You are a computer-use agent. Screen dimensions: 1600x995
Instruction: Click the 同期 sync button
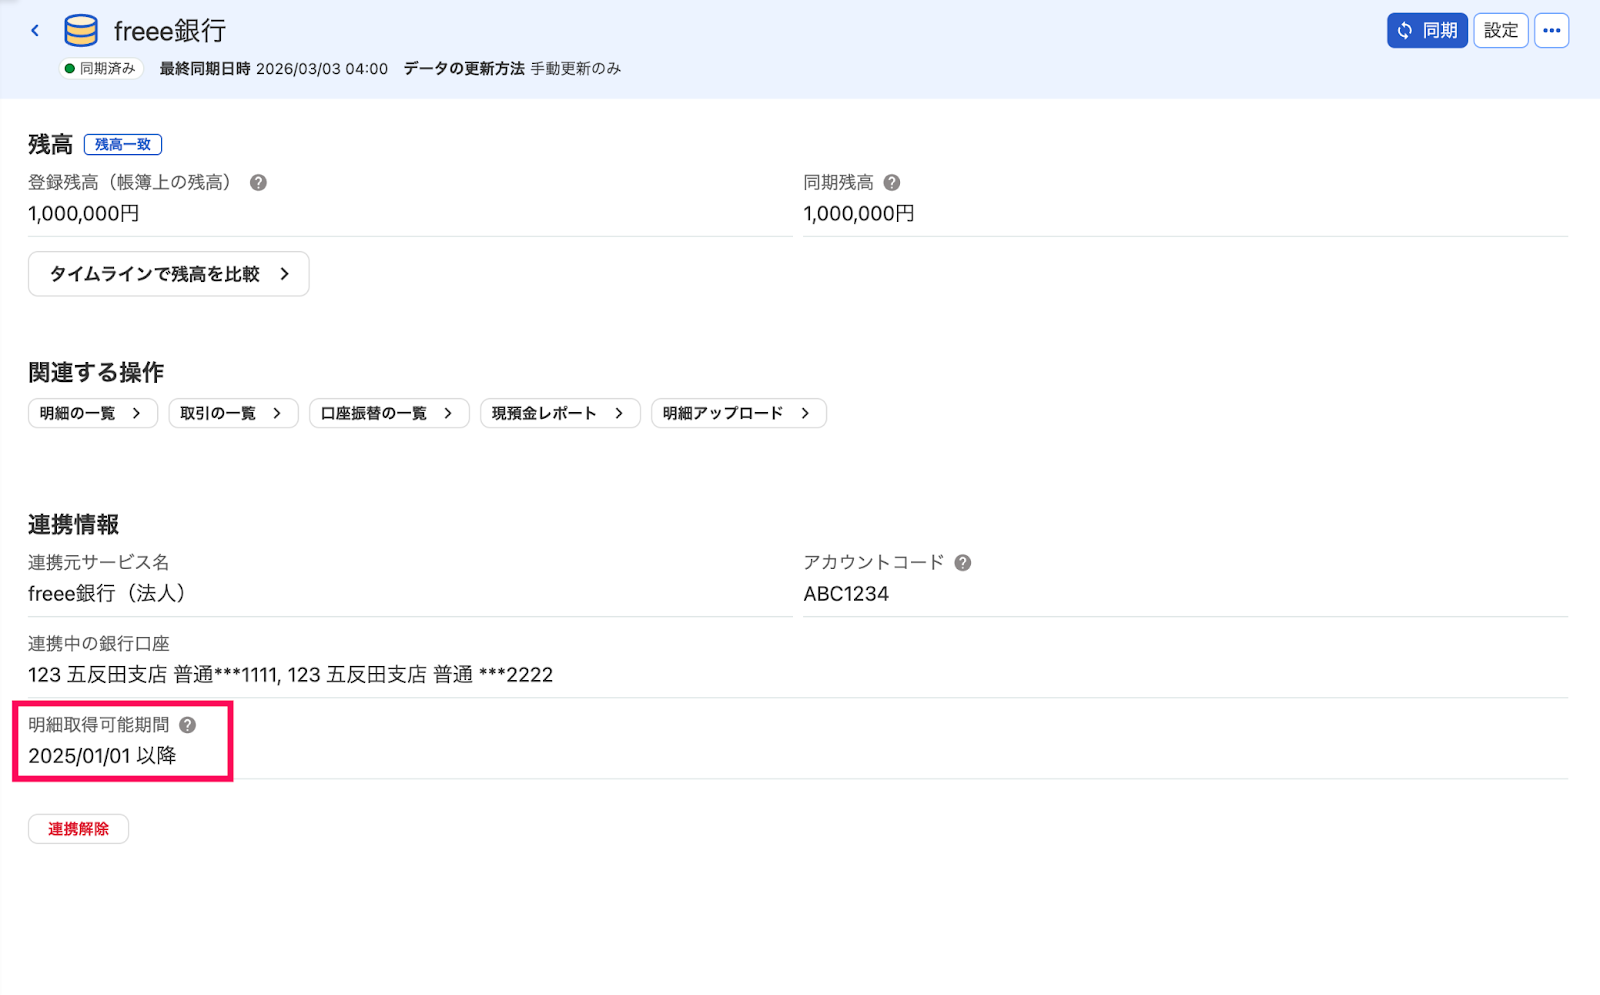1427,31
